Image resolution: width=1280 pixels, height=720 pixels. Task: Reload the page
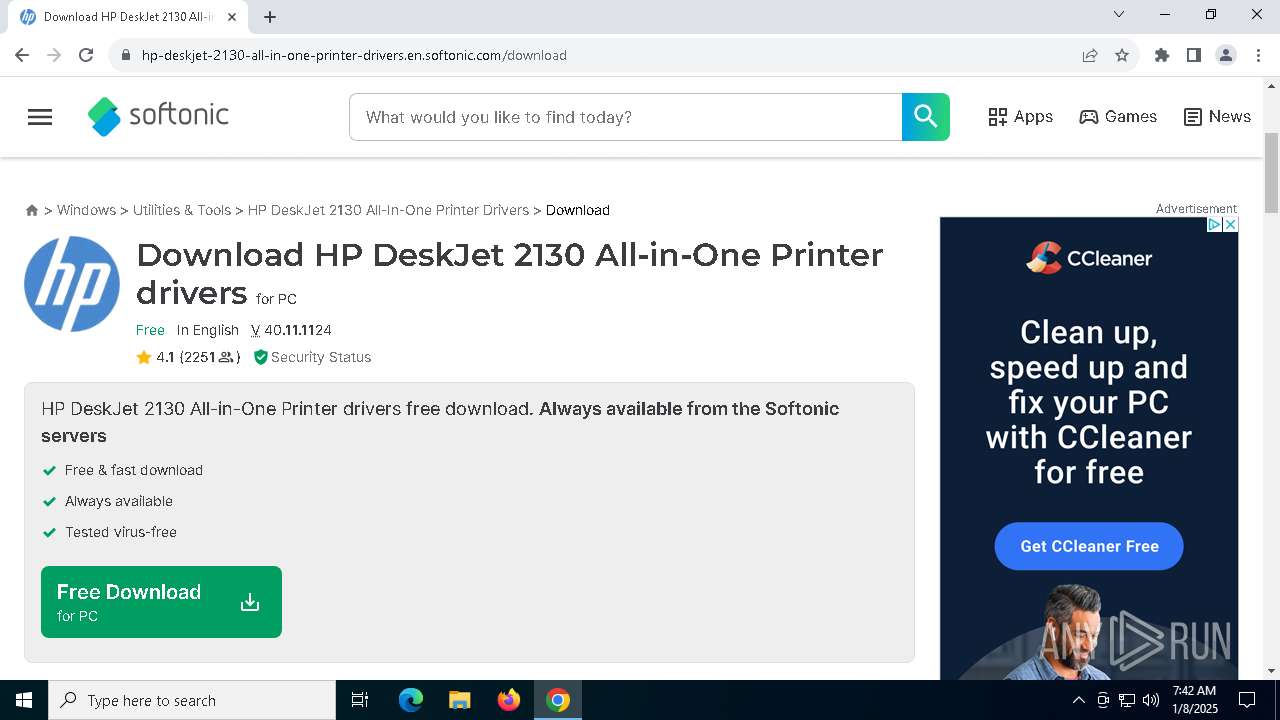(x=86, y=55)
